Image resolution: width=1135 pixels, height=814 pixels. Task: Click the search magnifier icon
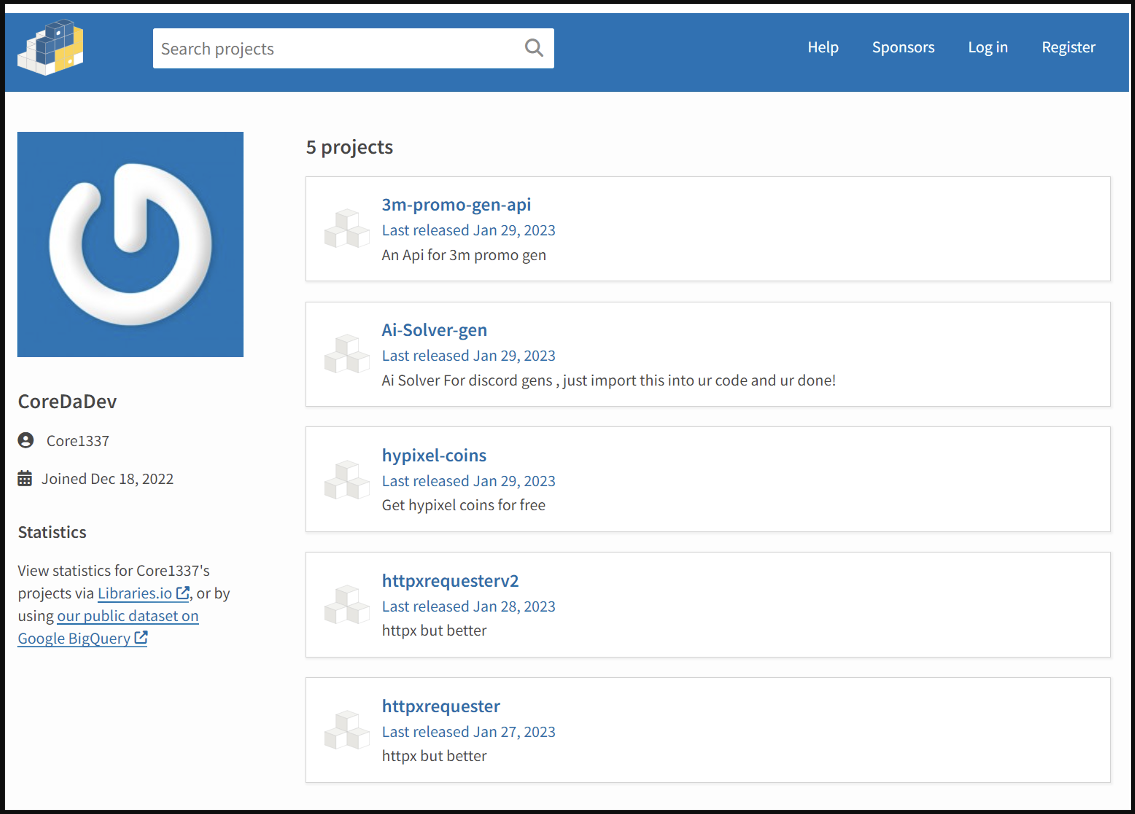(534, 48)
